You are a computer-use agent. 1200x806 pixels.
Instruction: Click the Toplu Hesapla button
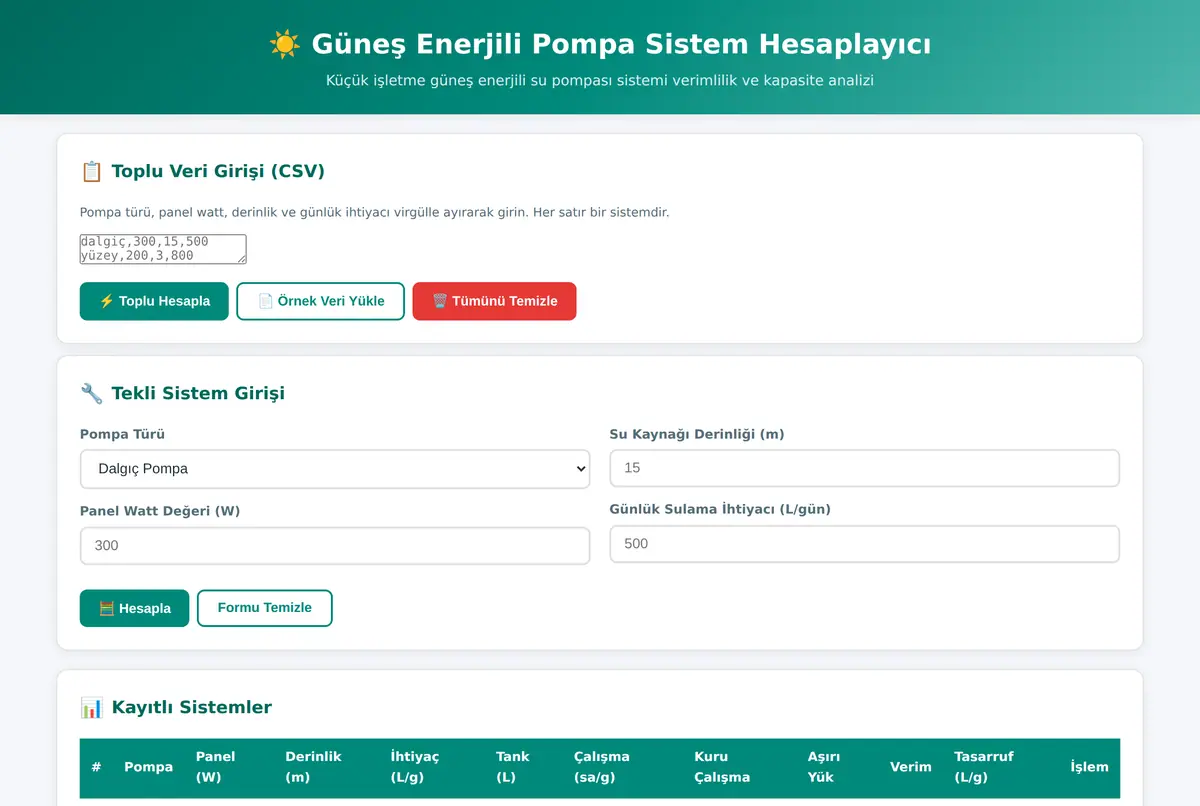tap(154, 301)
